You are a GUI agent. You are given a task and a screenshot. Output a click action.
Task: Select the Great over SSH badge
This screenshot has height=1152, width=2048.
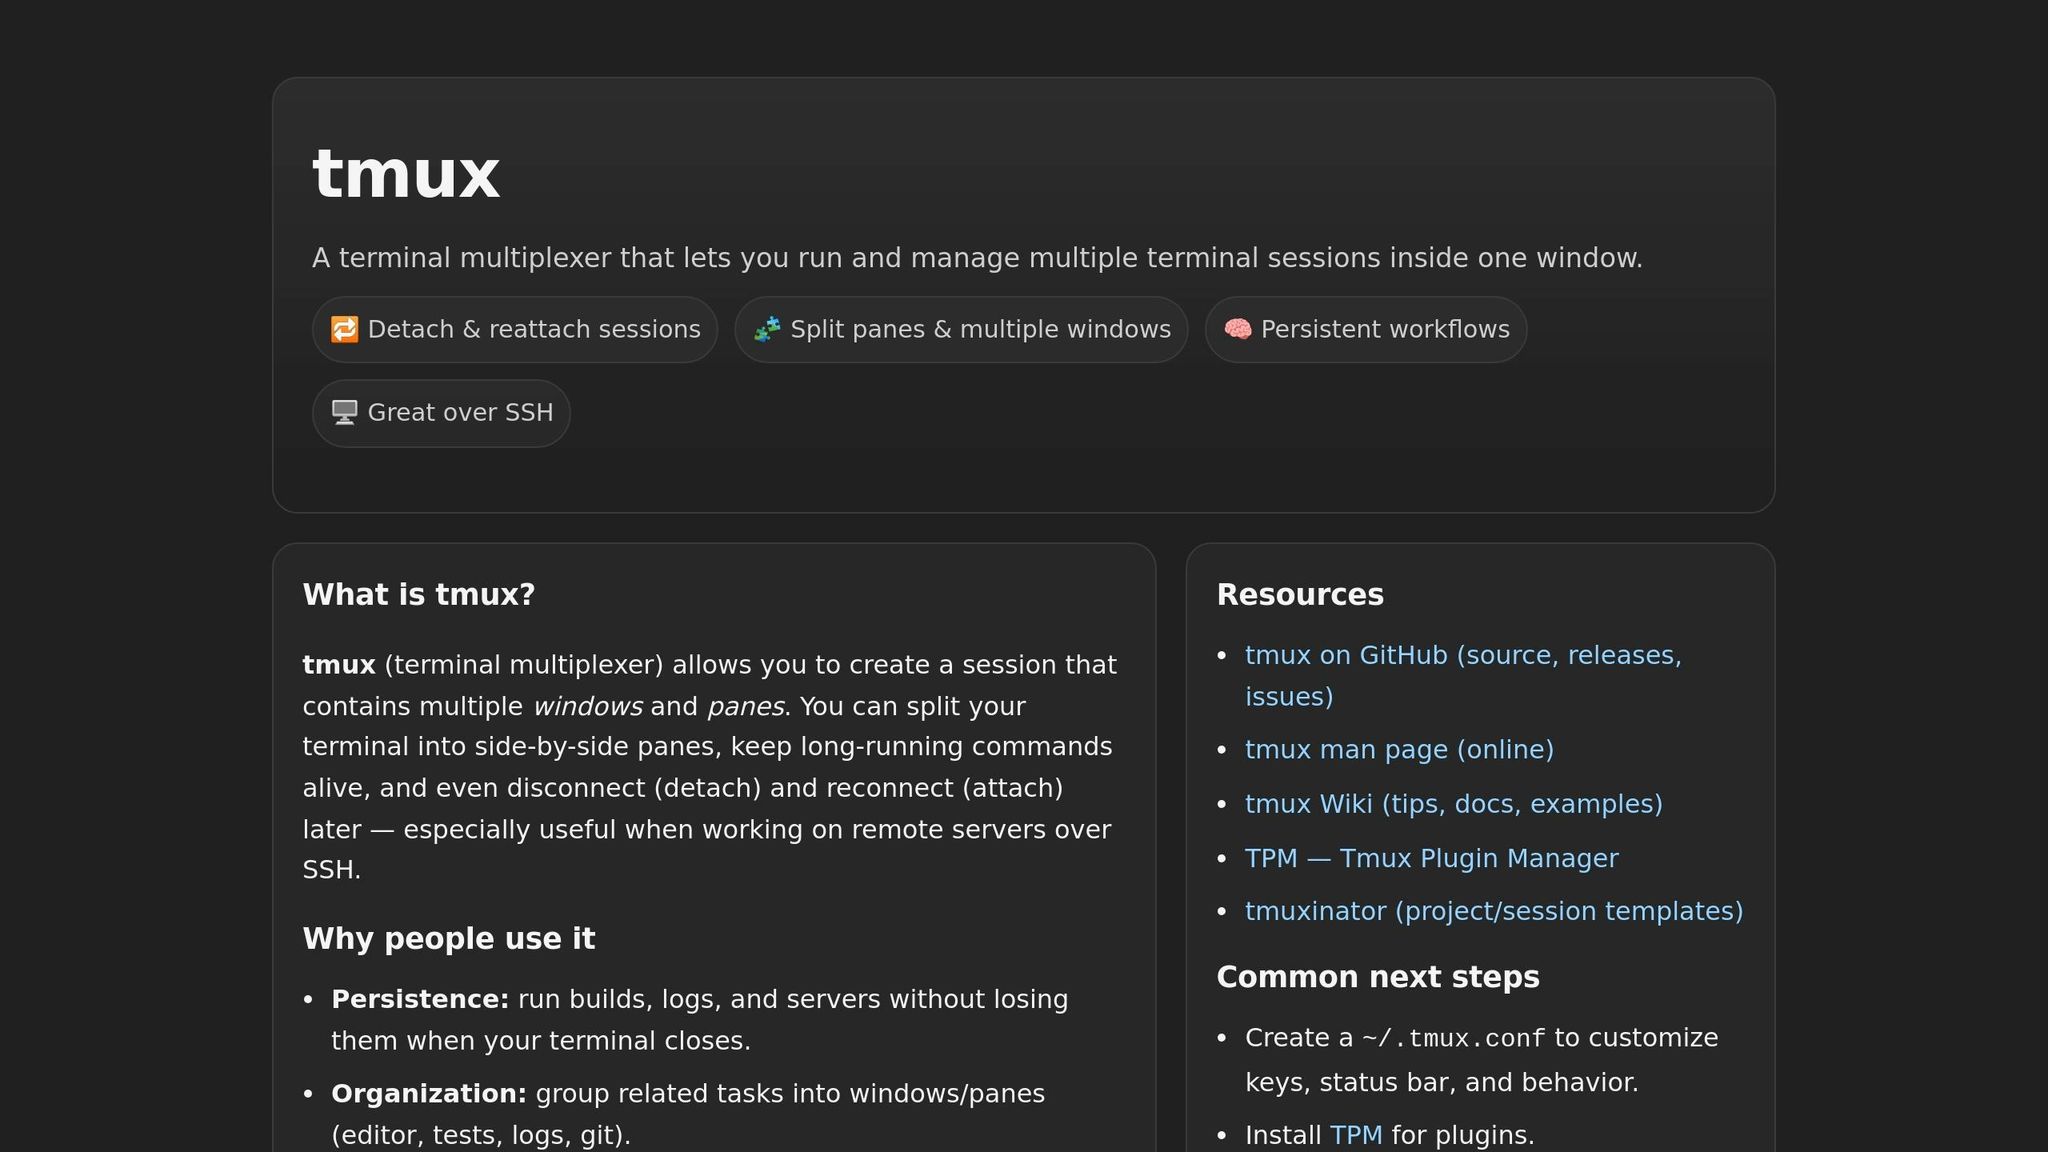pos(441,412)
